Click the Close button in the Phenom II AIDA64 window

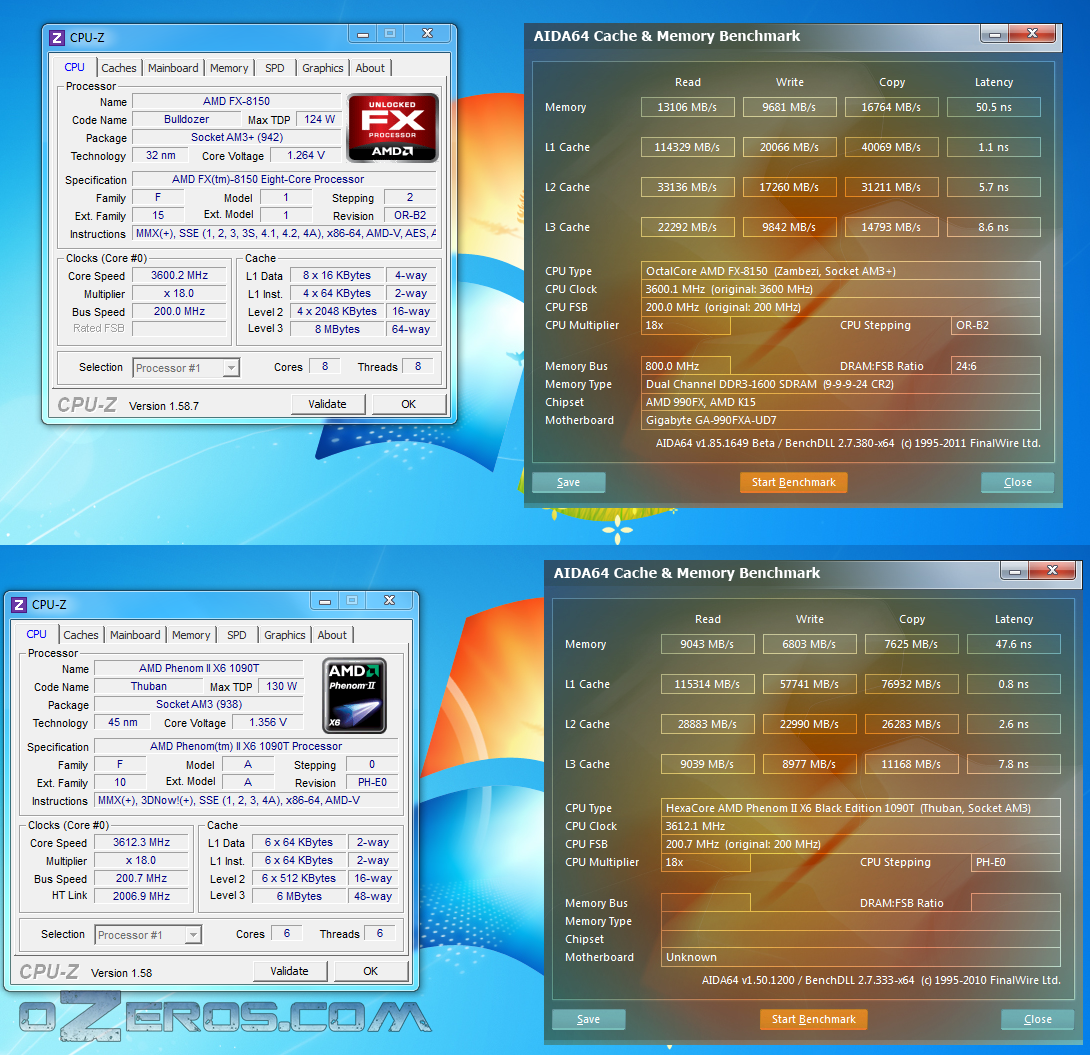tap(1038, 1020)
